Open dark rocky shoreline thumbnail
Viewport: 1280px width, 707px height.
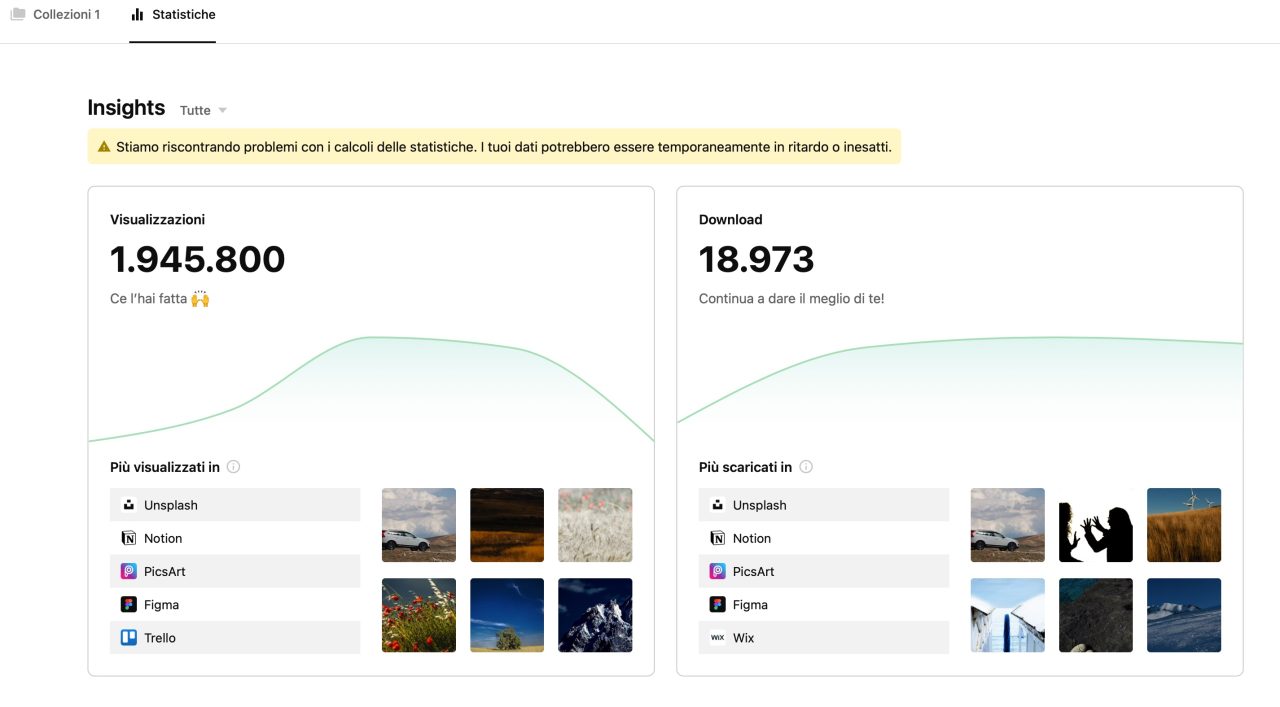(1096, 615)
